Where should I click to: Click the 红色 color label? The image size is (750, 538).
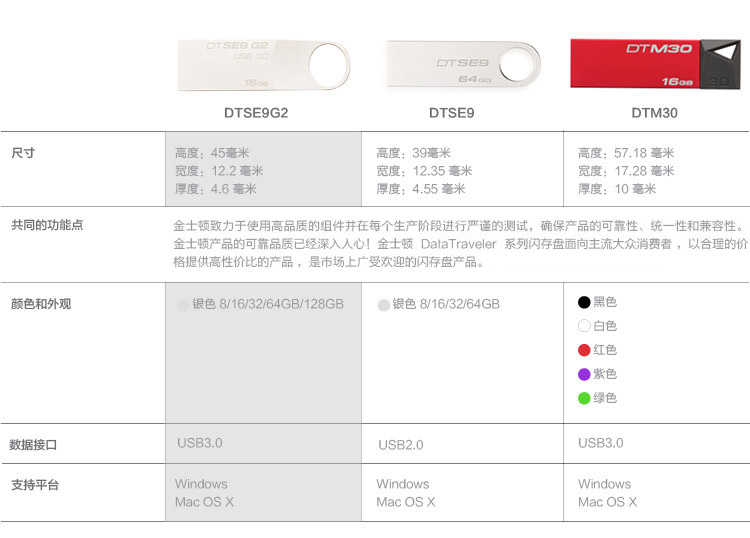click(x=605, y=350)
